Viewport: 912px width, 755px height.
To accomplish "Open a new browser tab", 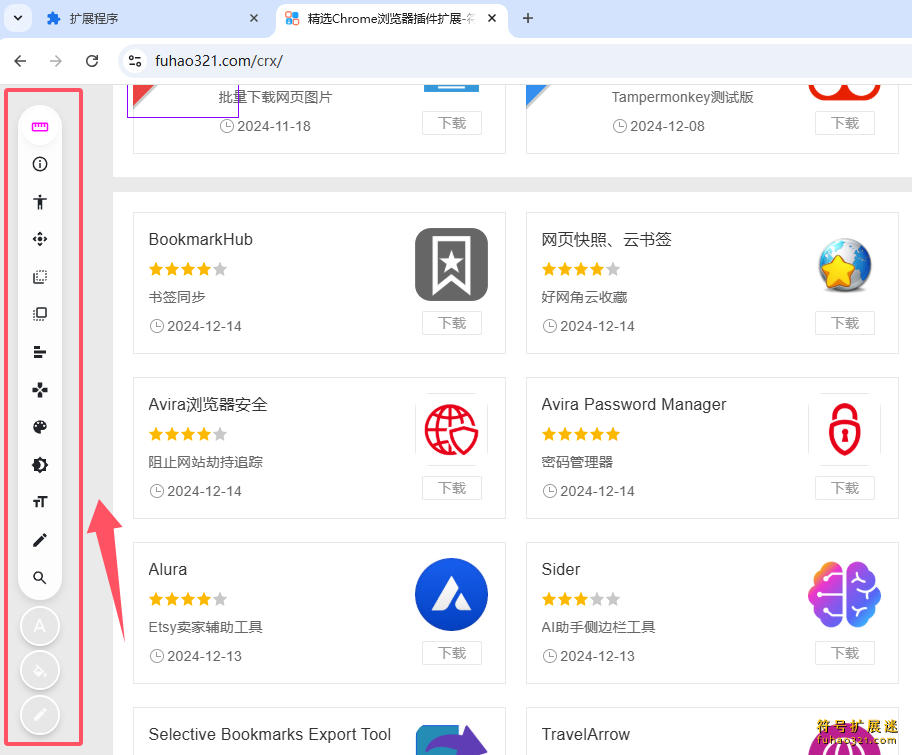I will [528, 19].
